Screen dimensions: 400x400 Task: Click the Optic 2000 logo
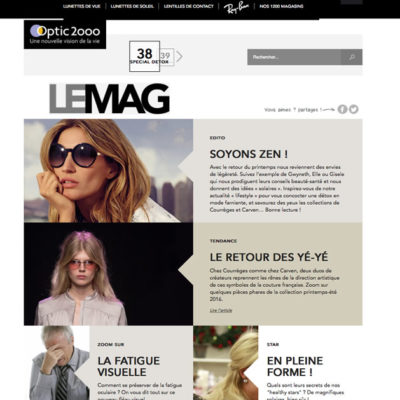65,34
